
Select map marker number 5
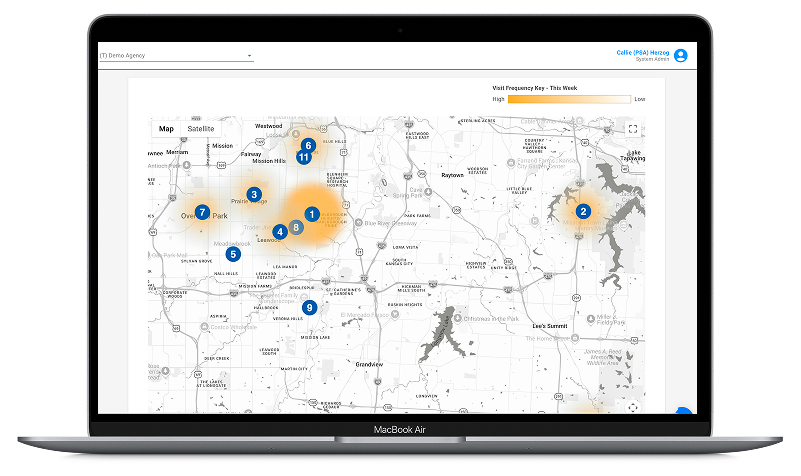click(233, 254)
